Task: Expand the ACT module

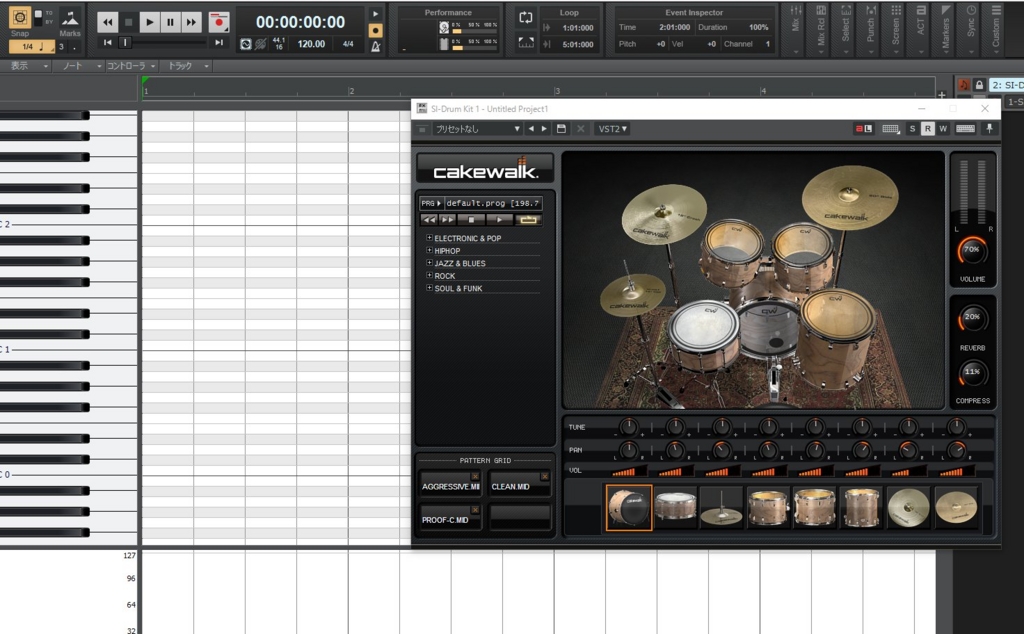Action: click(x=921, y=28)
